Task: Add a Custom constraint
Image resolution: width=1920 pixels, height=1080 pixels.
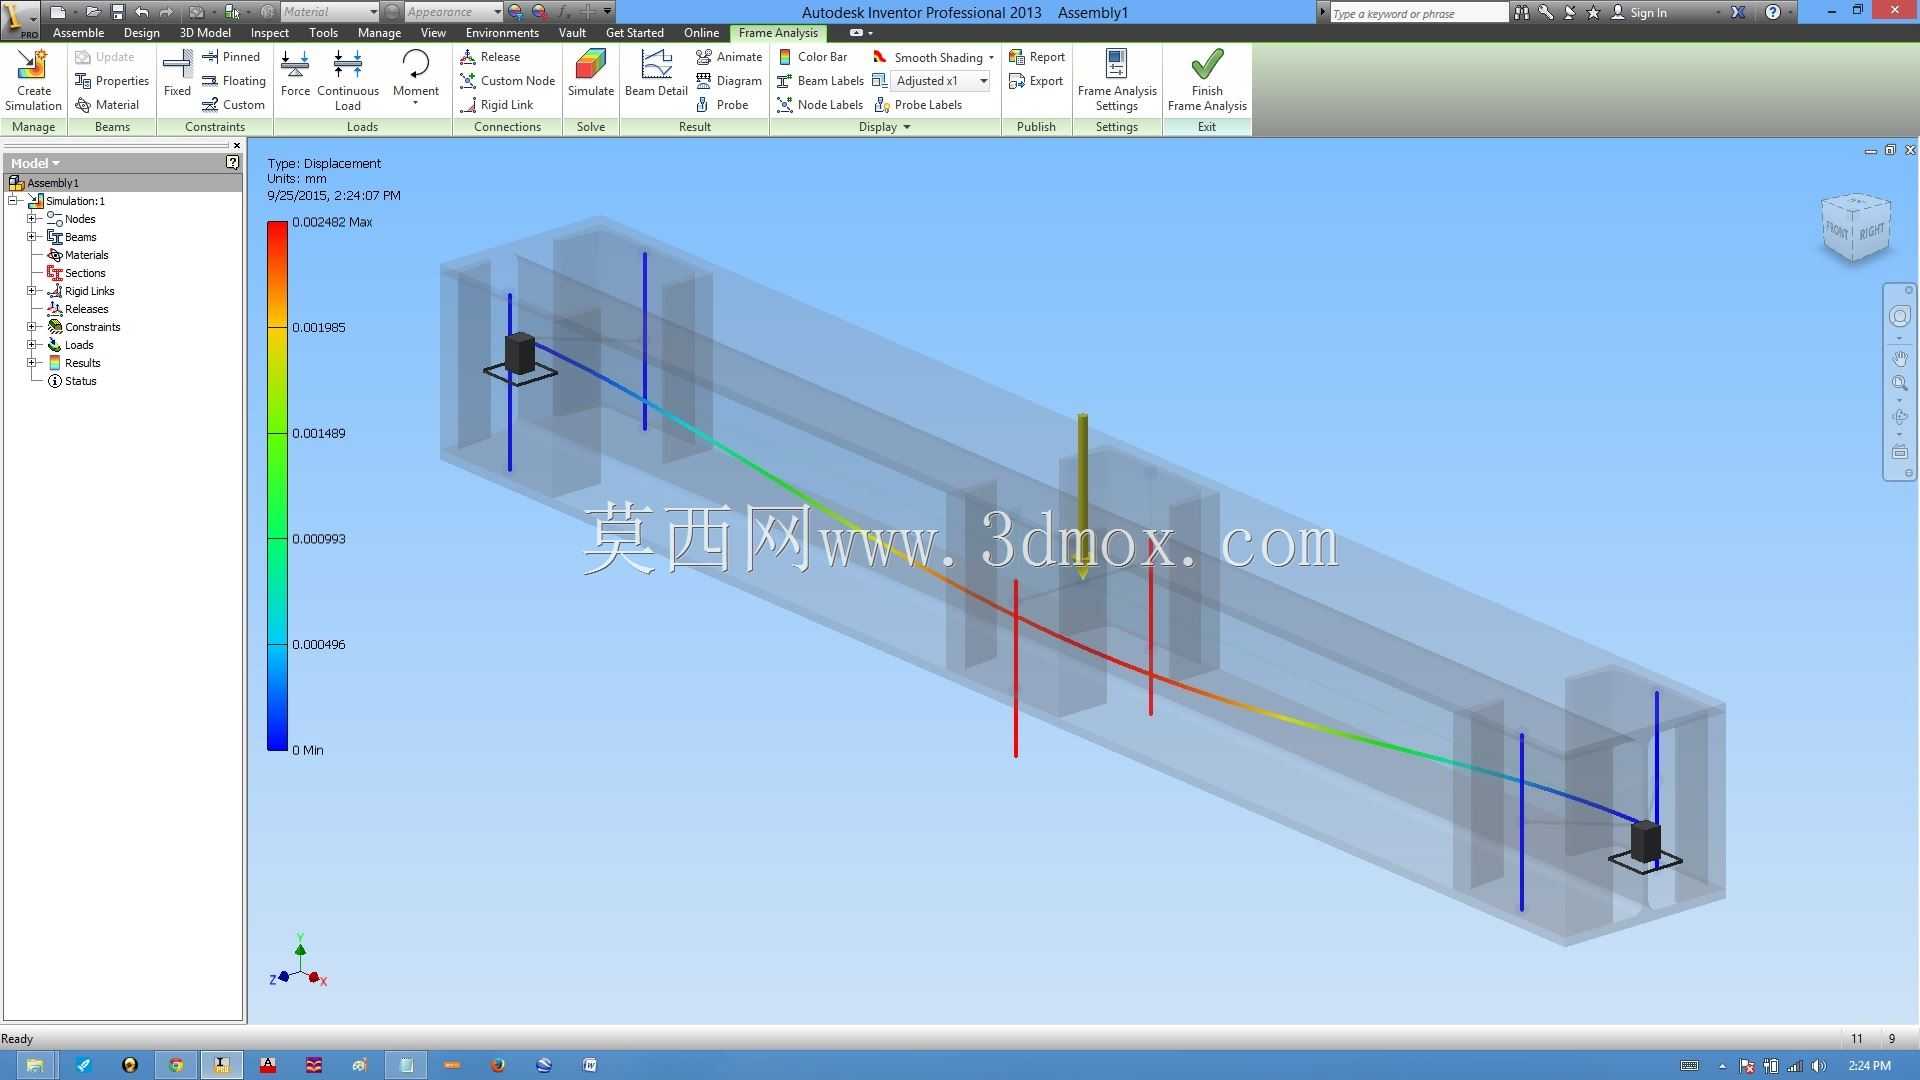Action: [233, 105]
